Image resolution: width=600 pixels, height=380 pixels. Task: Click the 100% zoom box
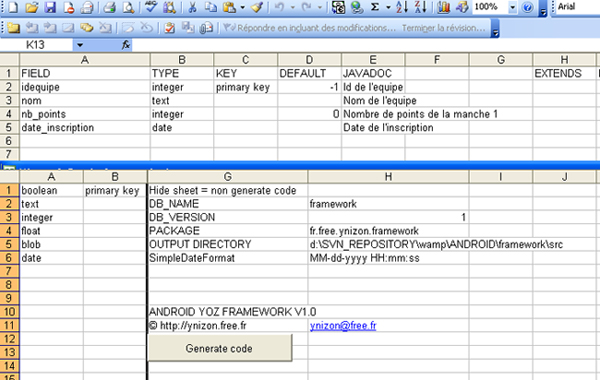point(490,7)
